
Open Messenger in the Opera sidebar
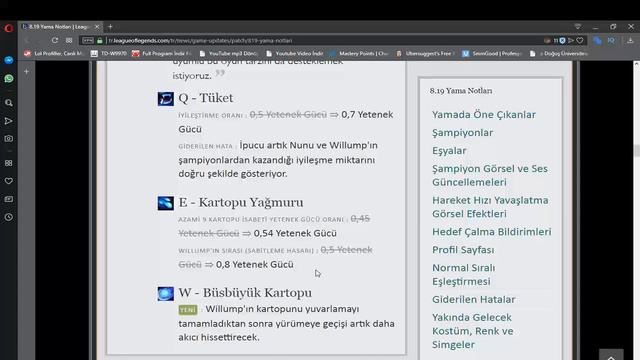(x=9, y=60)
